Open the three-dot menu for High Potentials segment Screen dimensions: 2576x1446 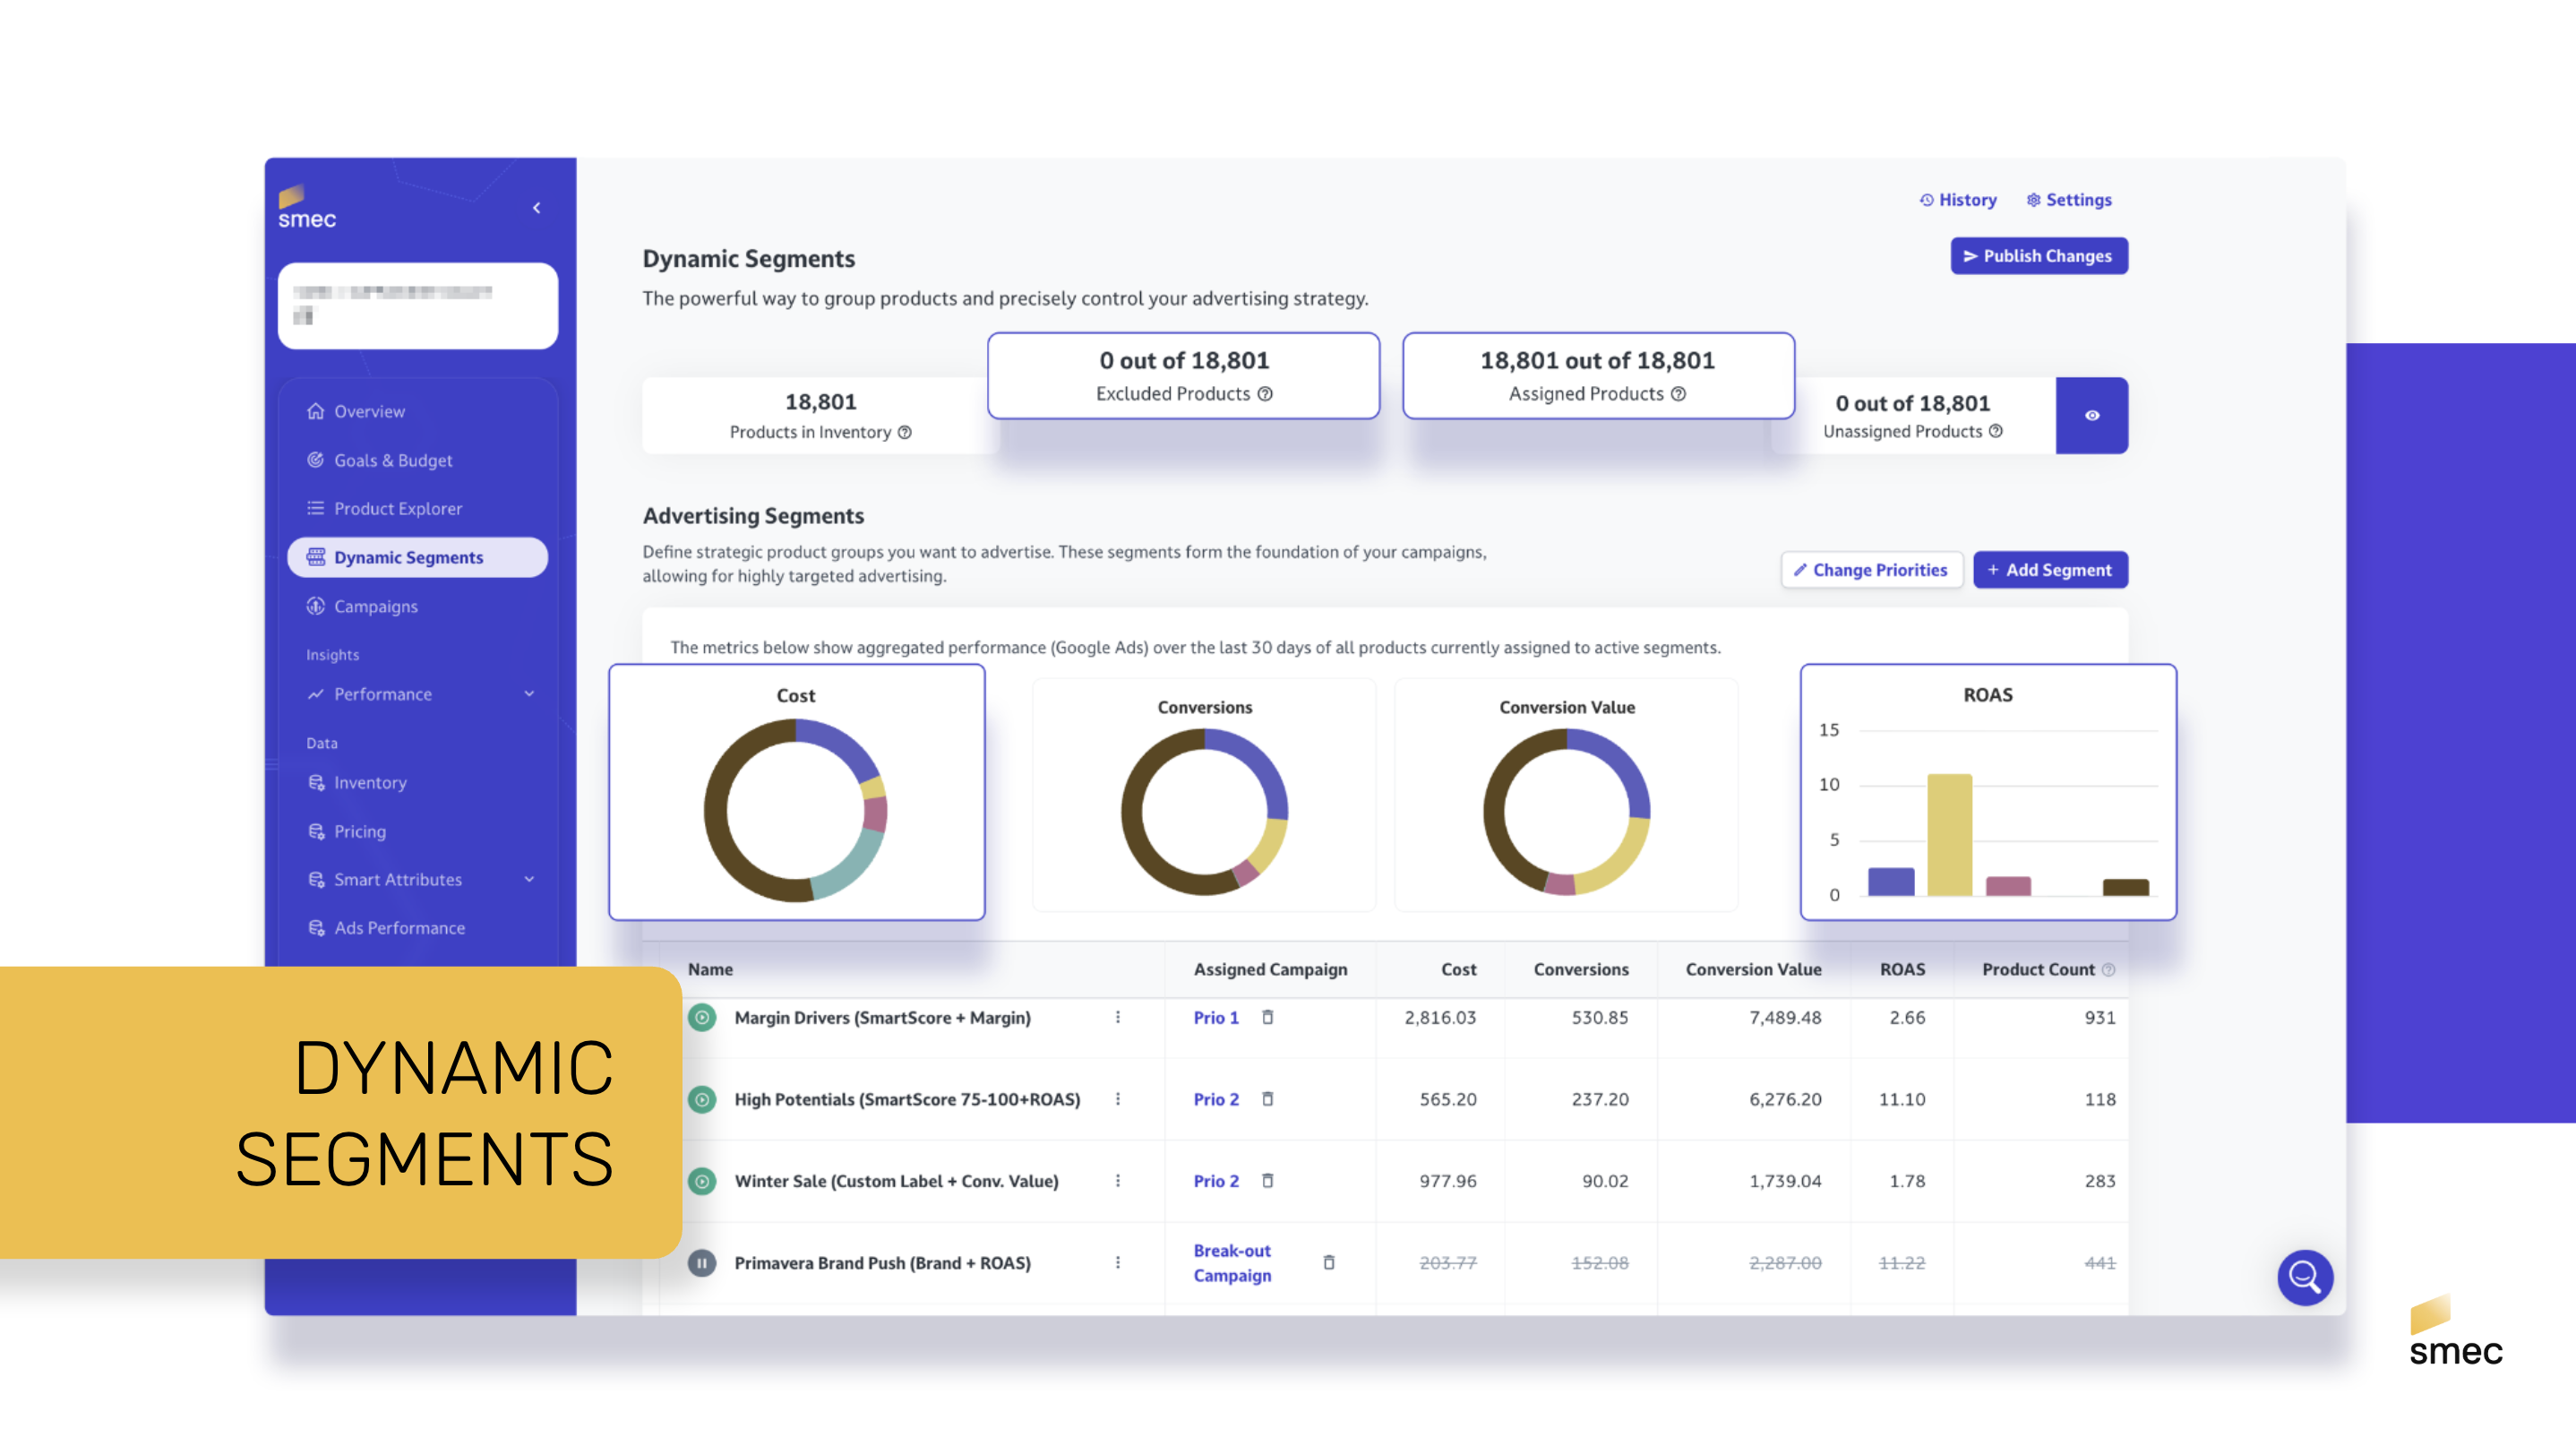(x=1118, y=1099)
